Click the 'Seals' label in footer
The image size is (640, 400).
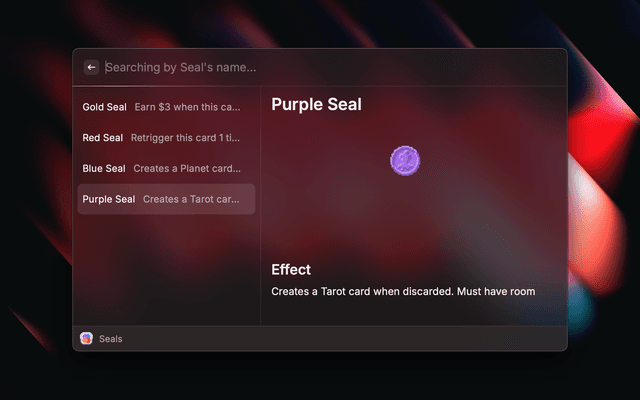[x=111, y=339]
